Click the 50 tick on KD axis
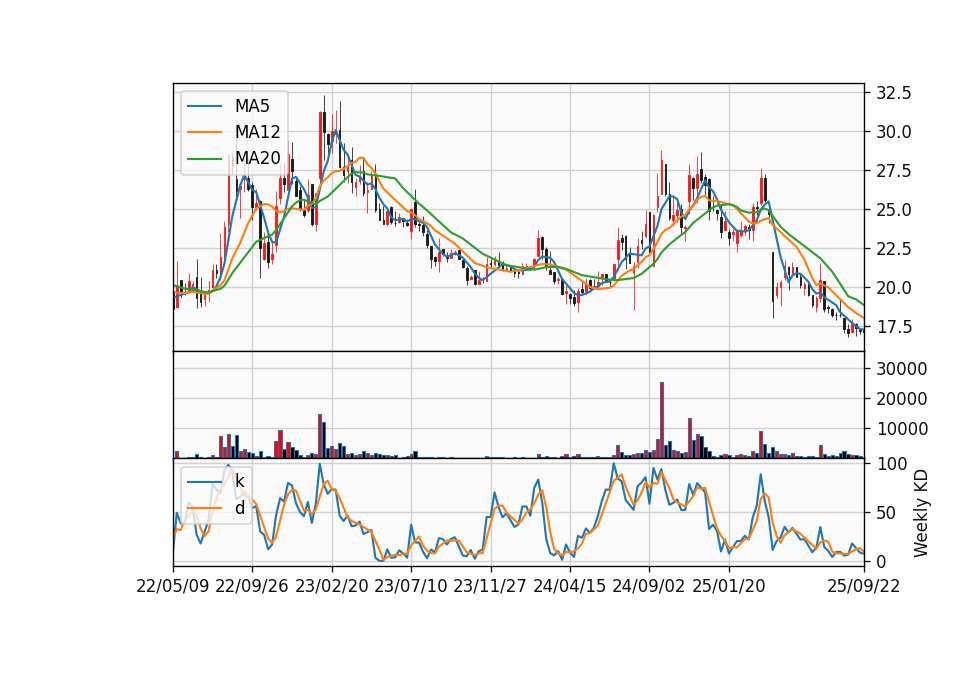This screenshot has width=960, height=690. [x=887, y=512]
